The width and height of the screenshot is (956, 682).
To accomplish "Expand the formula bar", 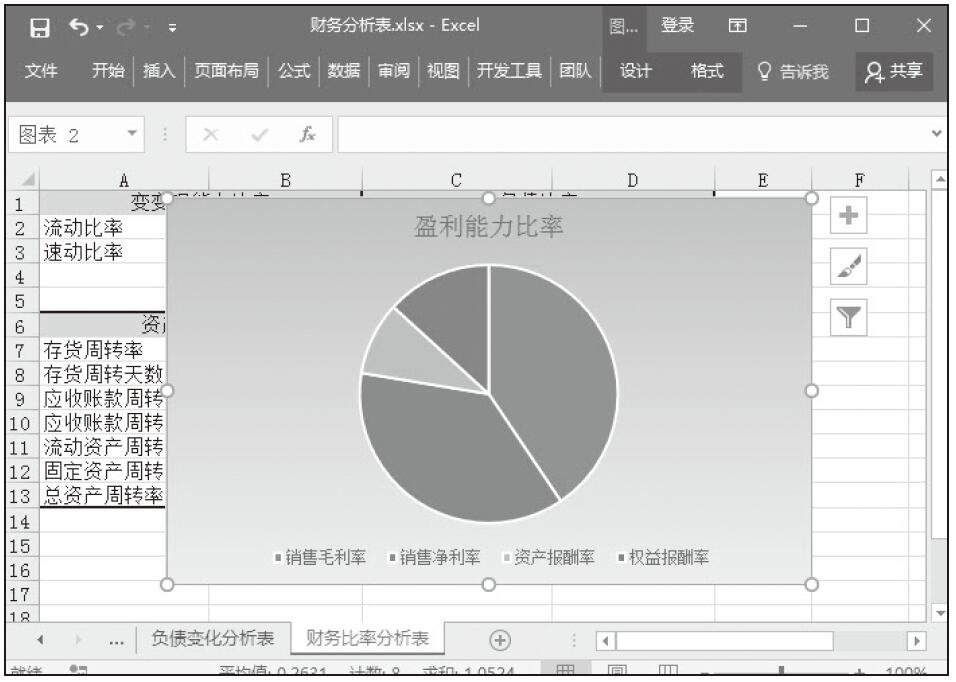I will (937, 133).
